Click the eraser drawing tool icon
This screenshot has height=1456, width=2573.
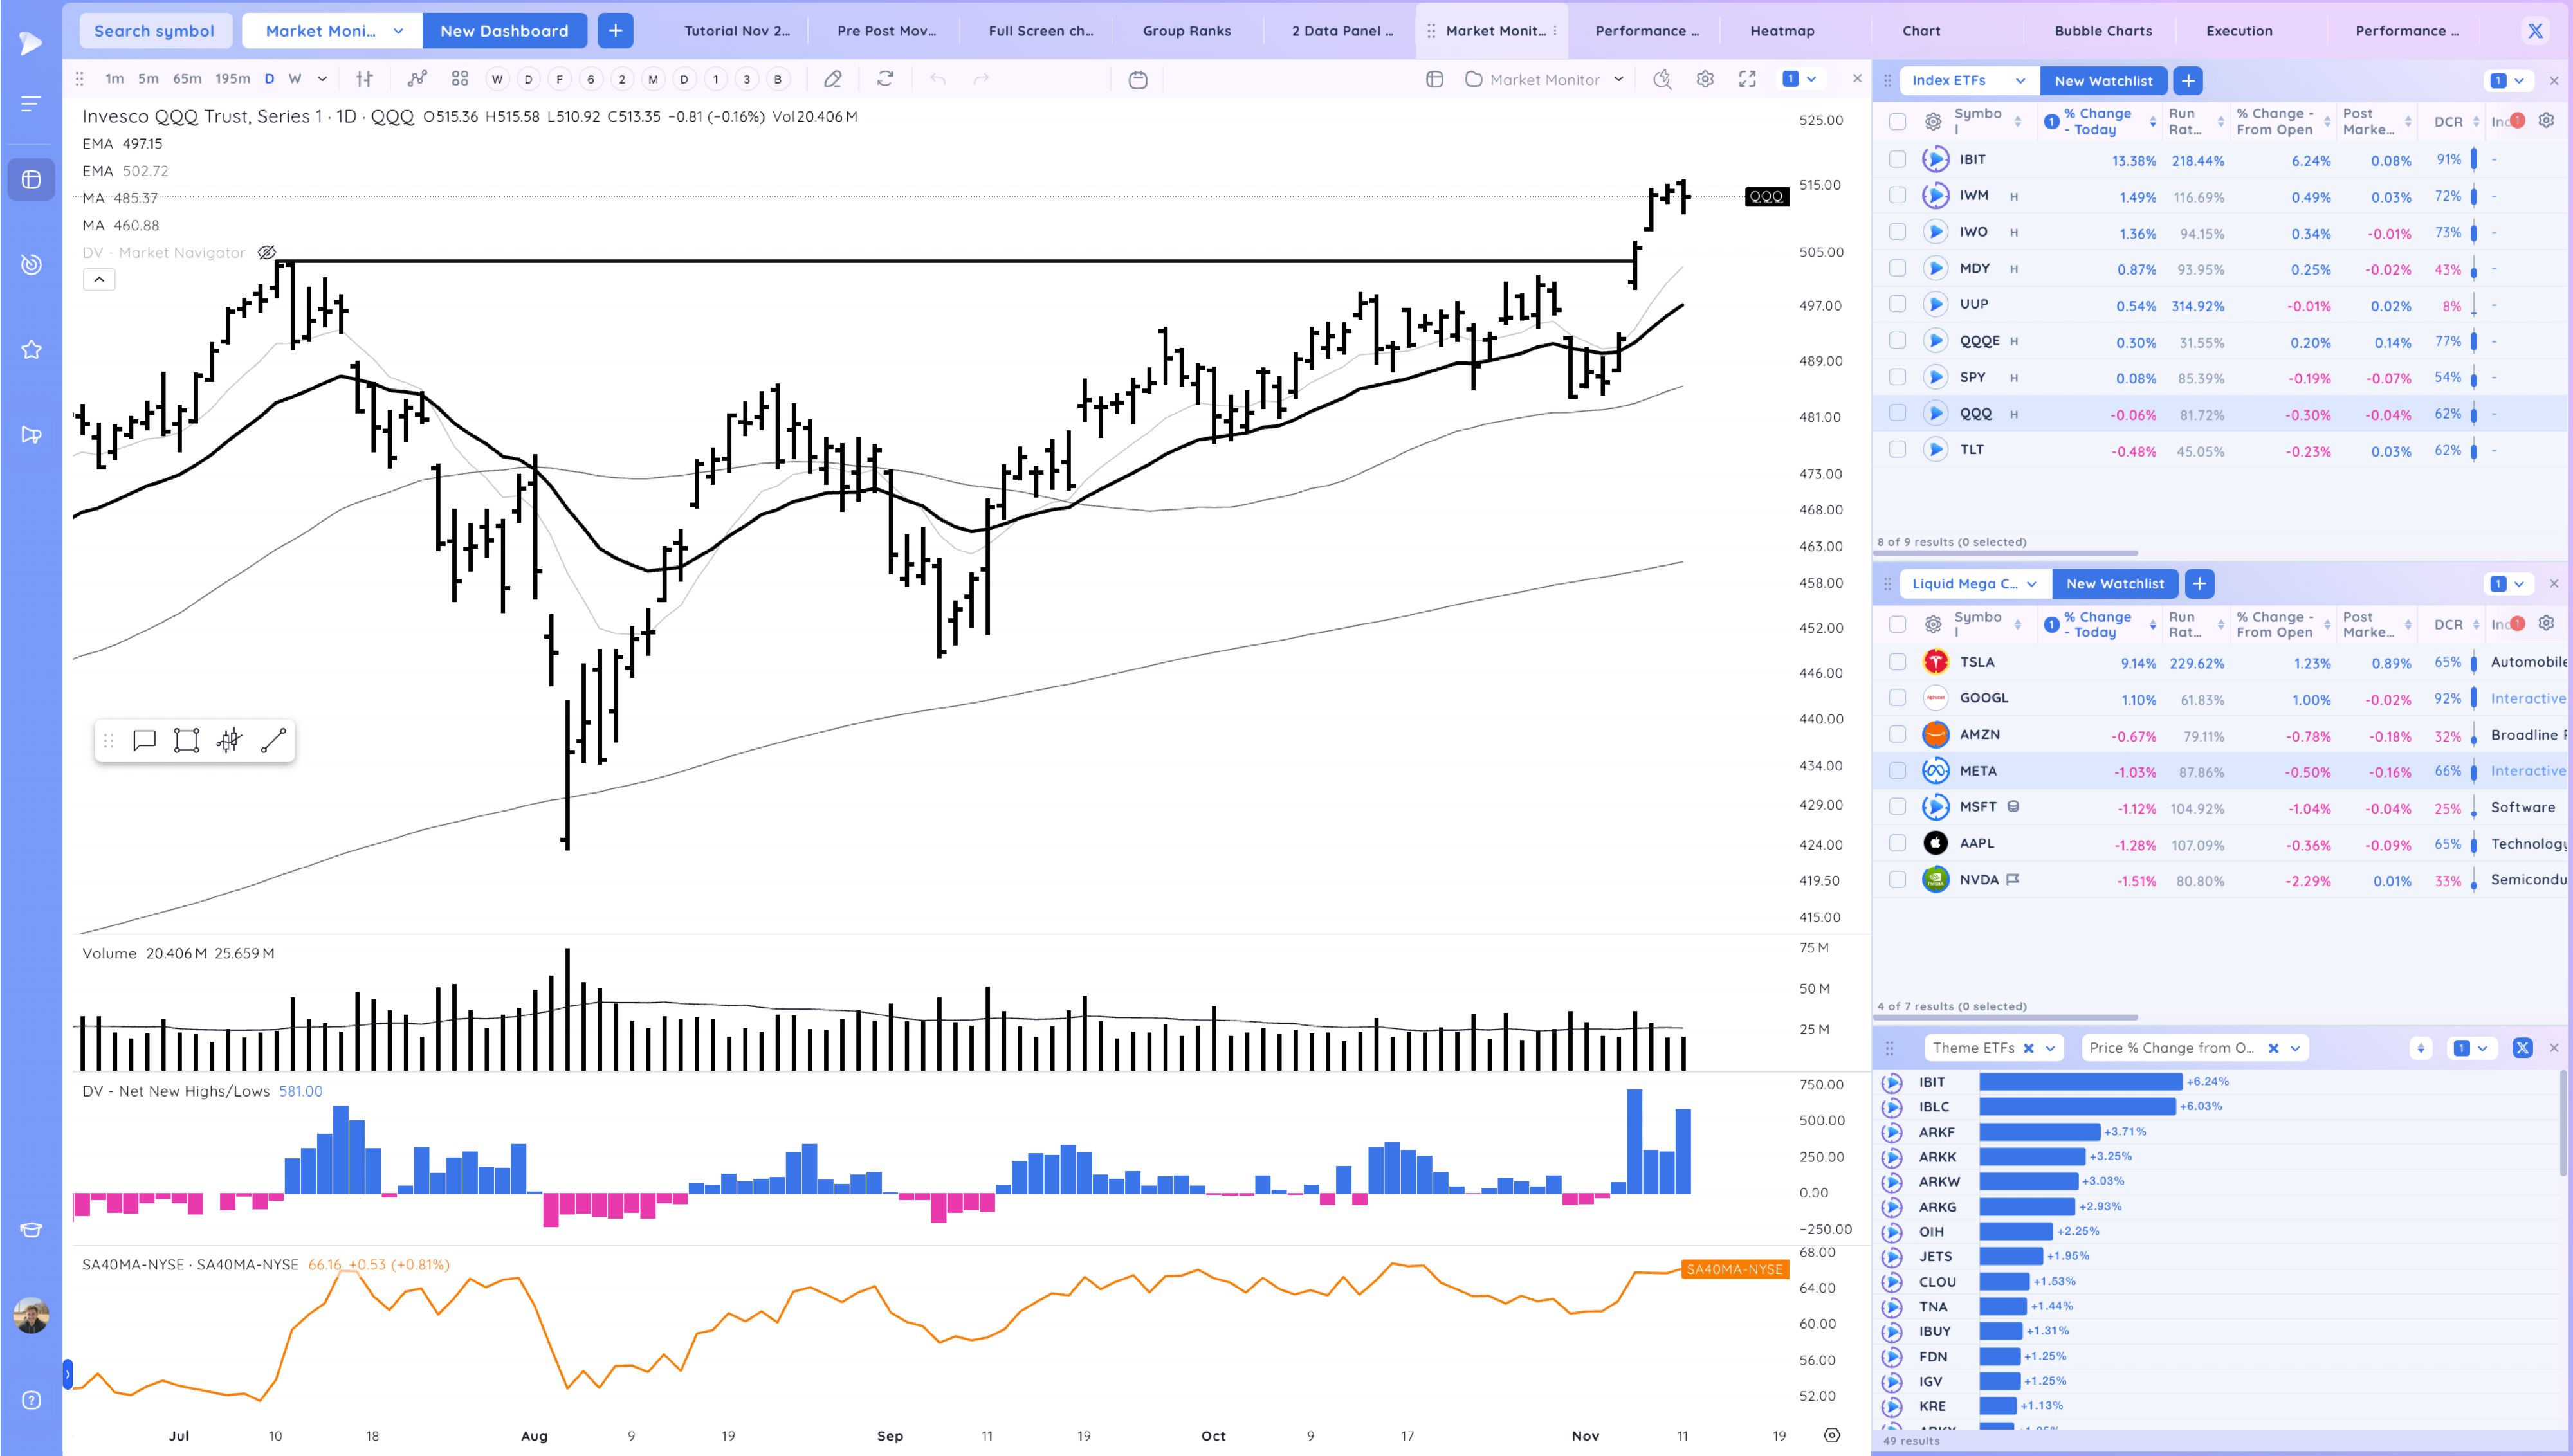click(832, 79)
